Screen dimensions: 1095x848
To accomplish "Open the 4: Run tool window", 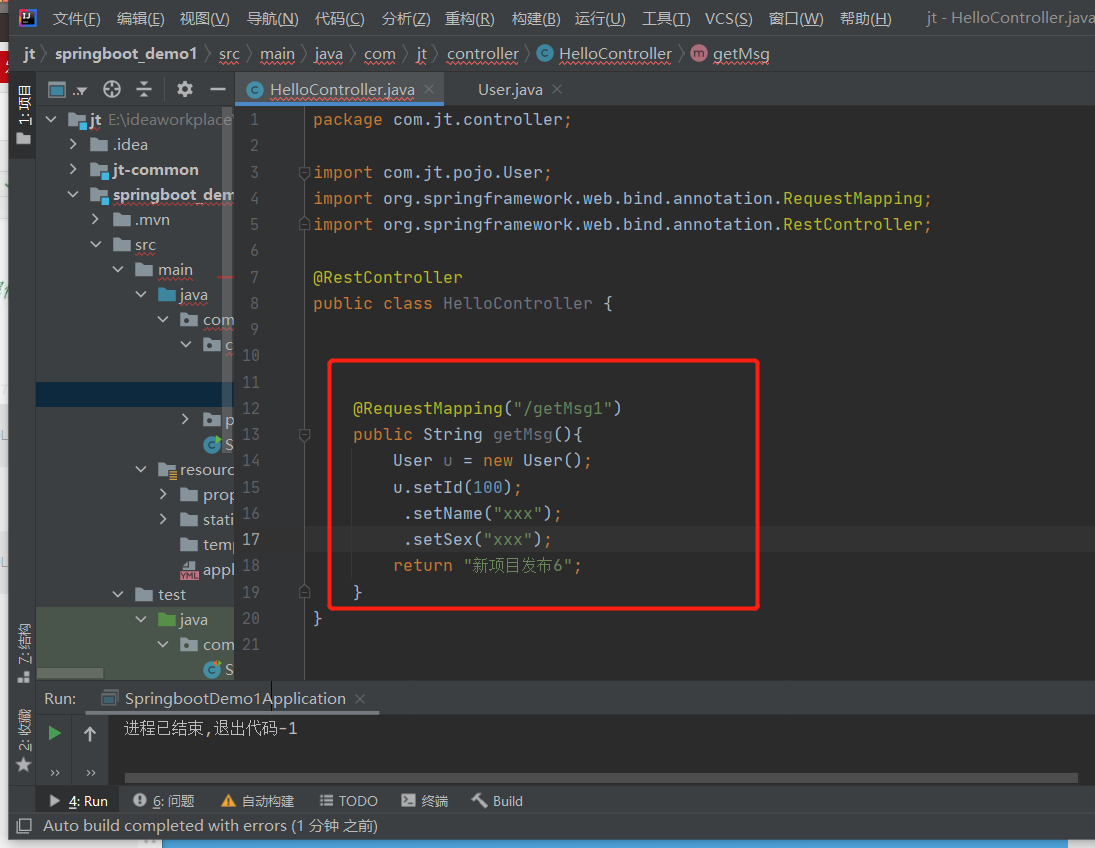I will pyautogui.click(x=79, y=801).
